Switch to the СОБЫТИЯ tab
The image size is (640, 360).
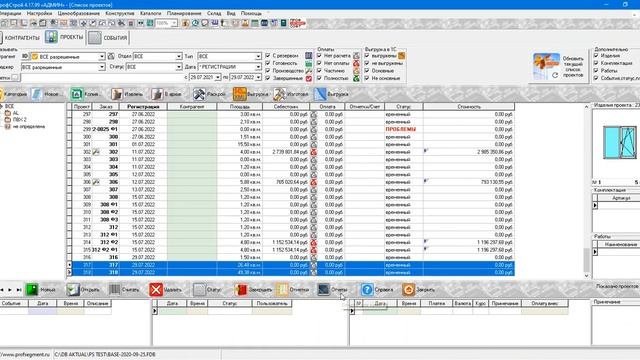coord(108,38)
